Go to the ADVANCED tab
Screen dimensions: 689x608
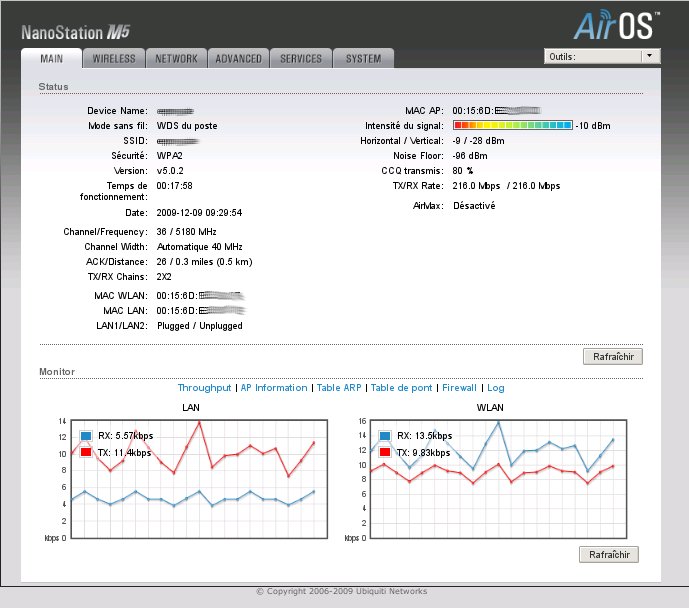point(239,58)
